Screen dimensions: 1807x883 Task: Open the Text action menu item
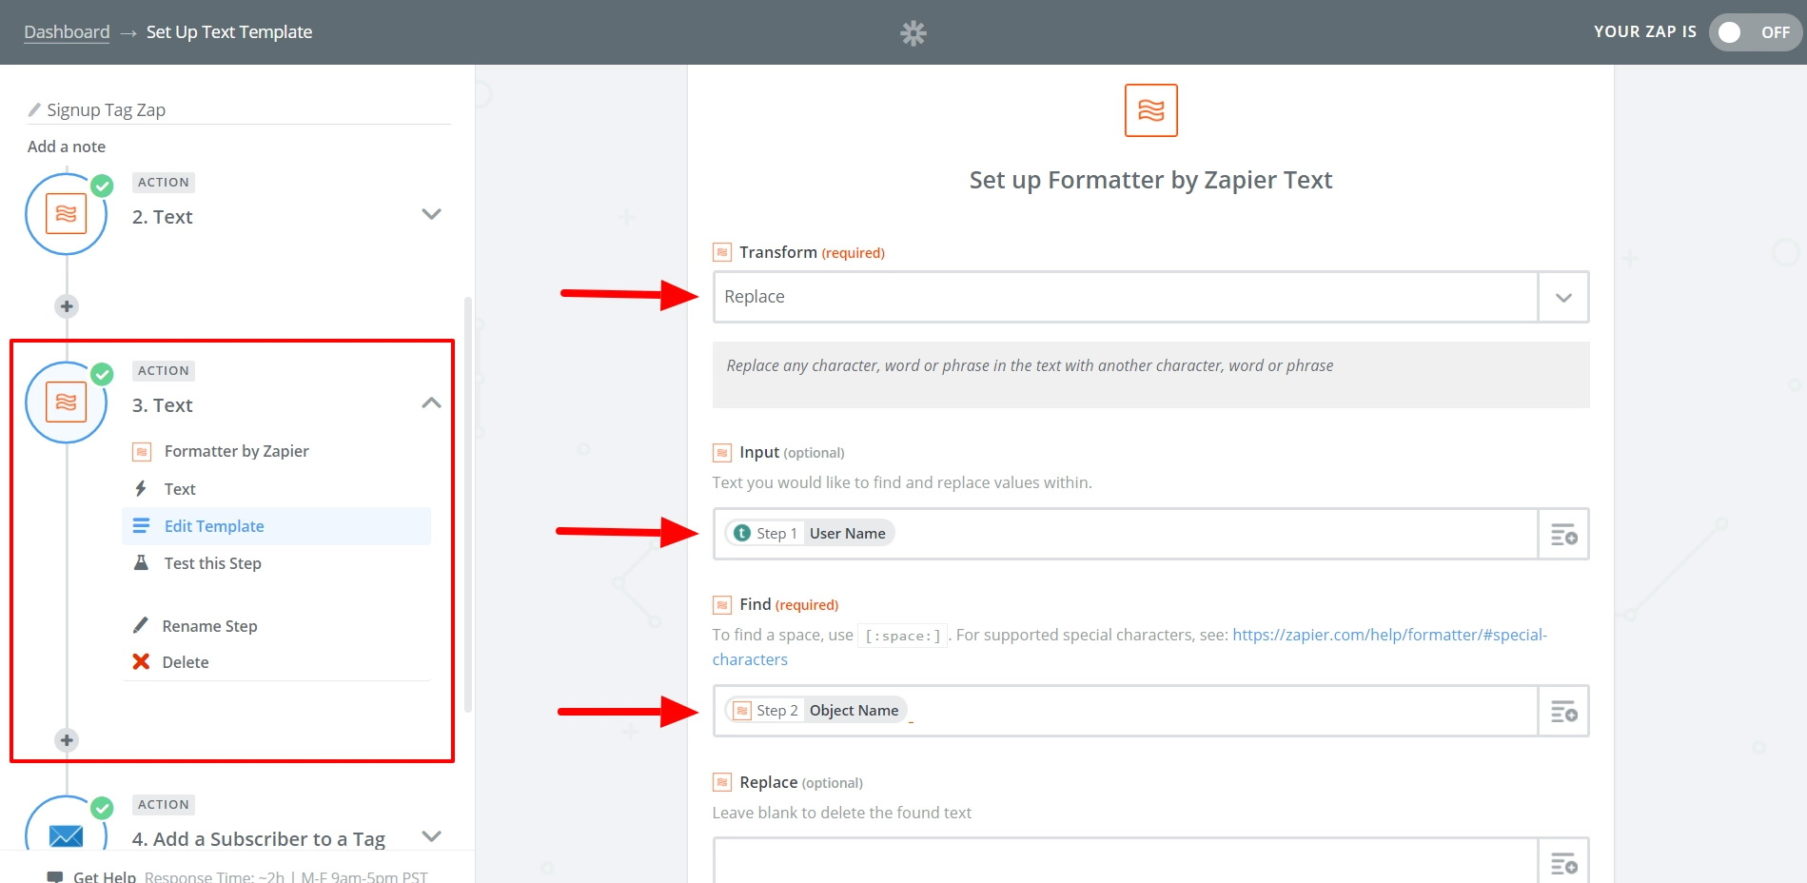(x=180, y=489)
